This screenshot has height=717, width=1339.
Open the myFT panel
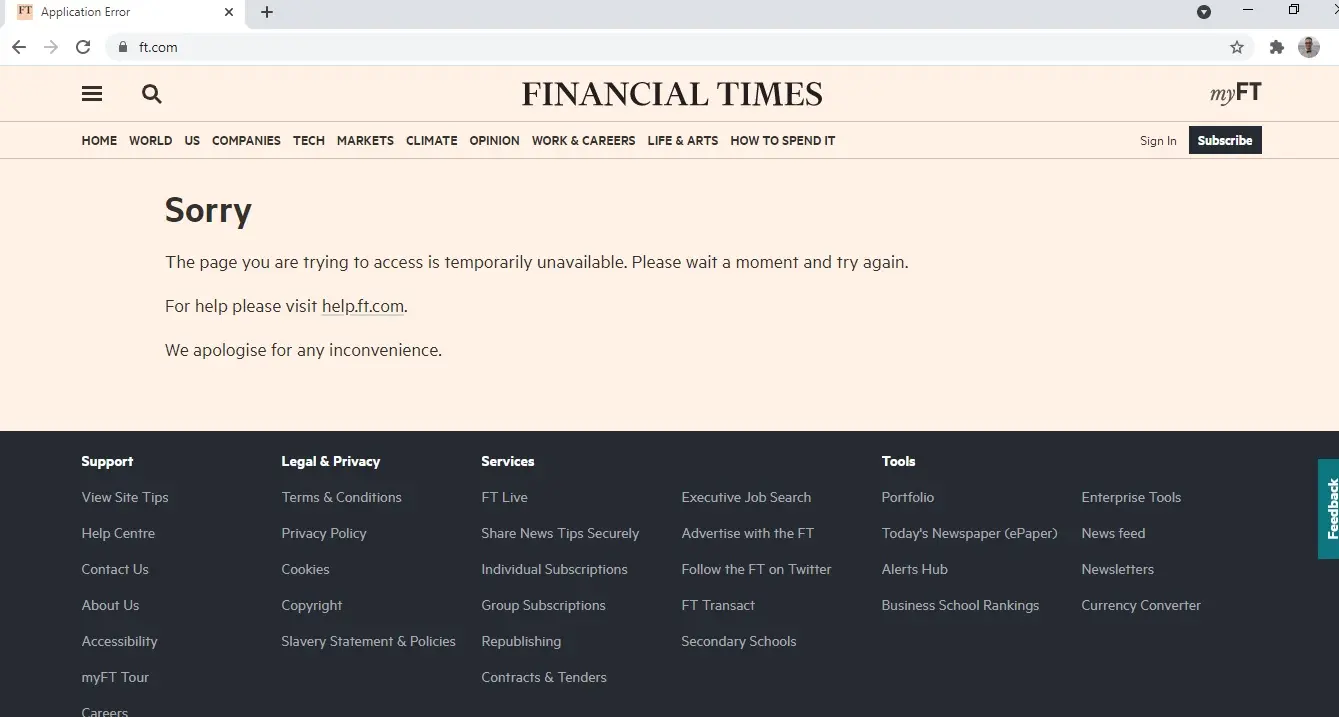click(1236, 93)
